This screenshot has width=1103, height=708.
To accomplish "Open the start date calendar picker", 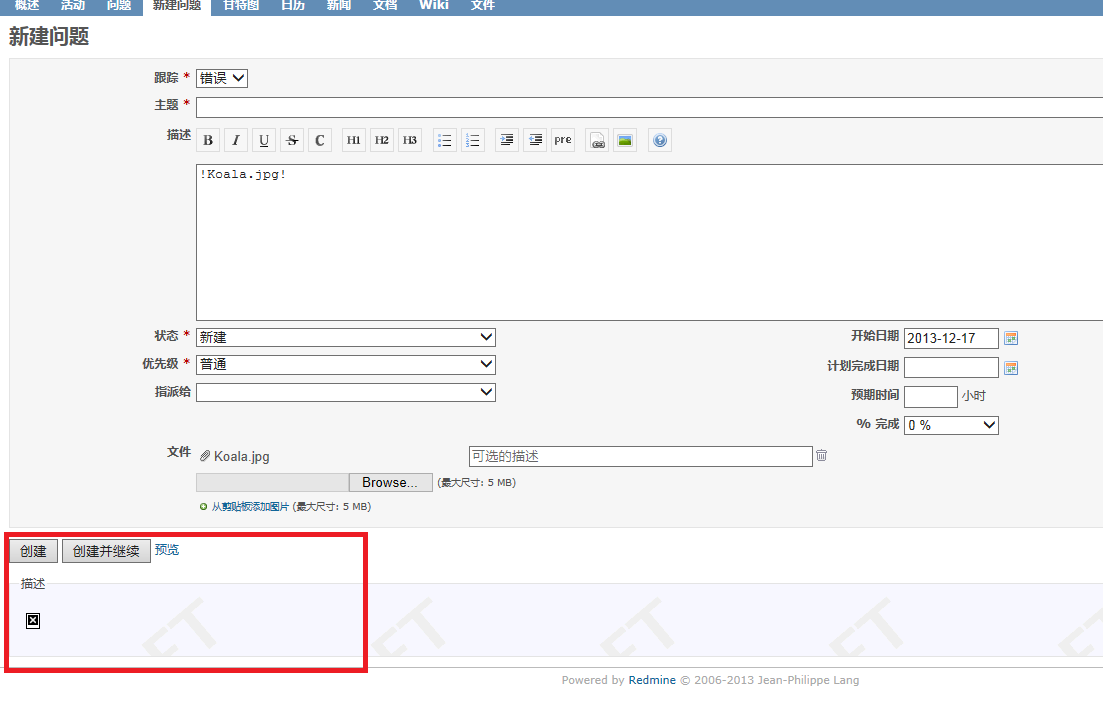I will pyautogui.click(x=1011, y=339).
